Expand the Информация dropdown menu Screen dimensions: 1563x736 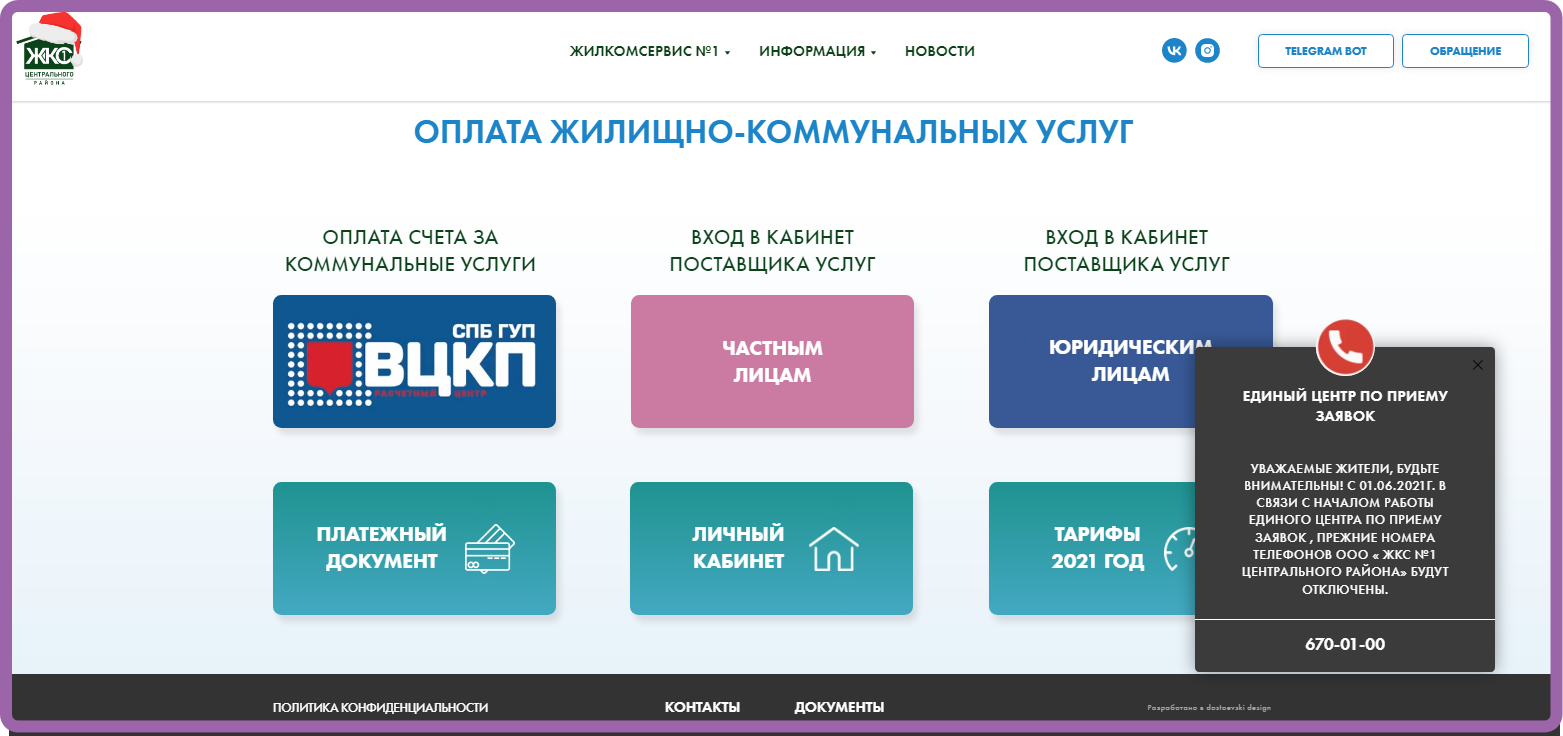[817, 51]
